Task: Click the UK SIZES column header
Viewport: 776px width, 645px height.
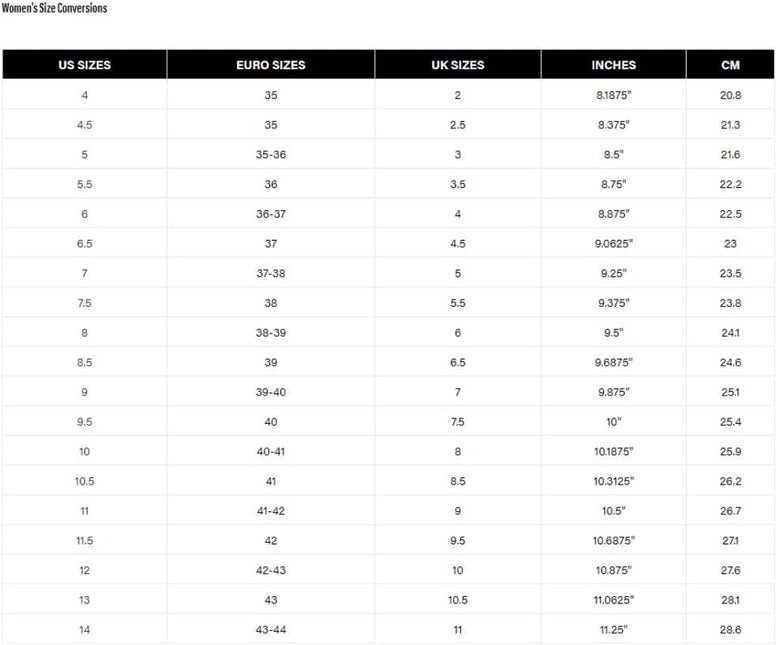Action: tap(458, 64)
